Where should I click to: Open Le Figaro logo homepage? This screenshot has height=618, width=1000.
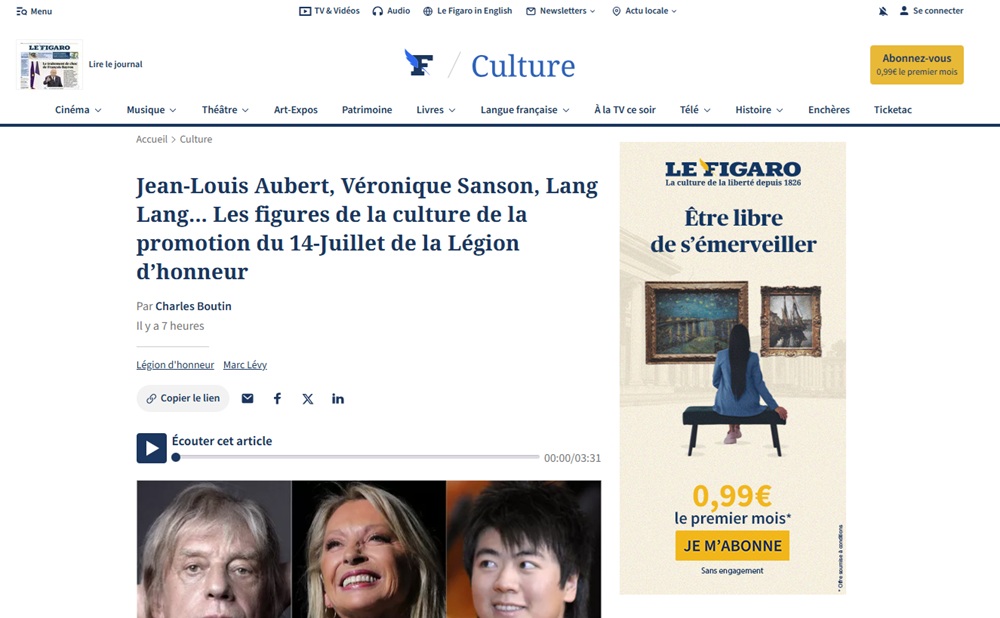(x=419, y=63)
